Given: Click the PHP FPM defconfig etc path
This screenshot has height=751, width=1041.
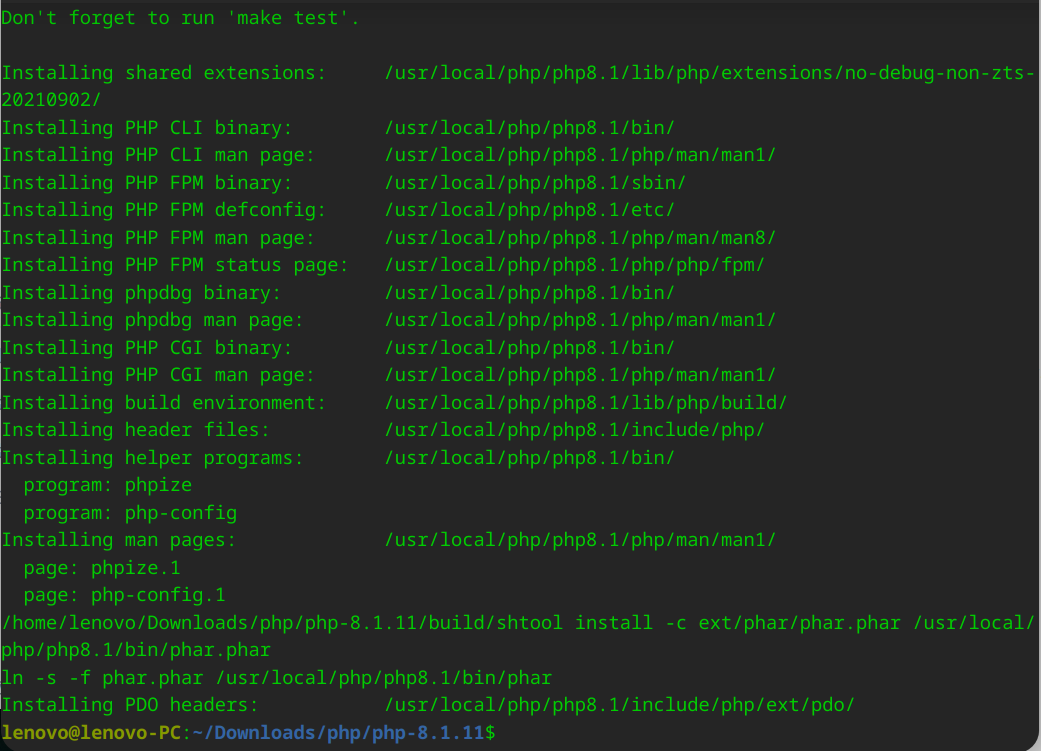Looking at the screenshot, I should coord(529,210).
